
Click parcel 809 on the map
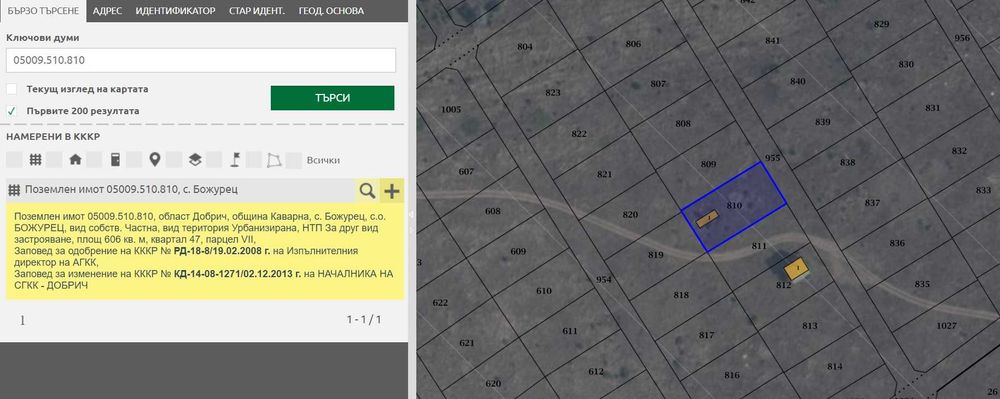(x=708, y=164)
